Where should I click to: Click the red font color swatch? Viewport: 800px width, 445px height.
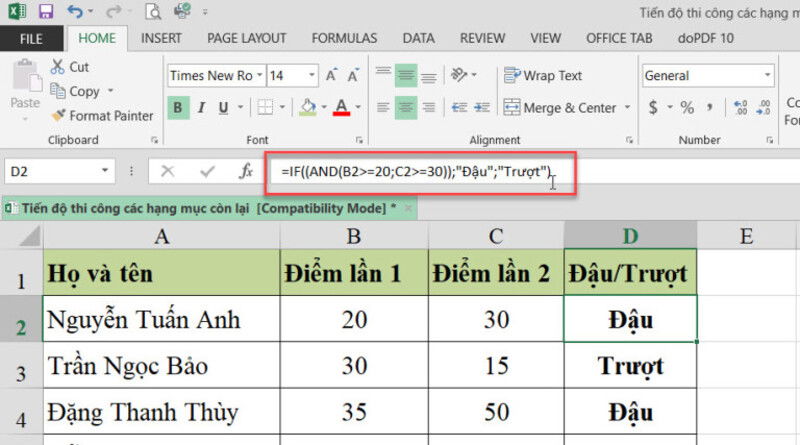point(341,108)
